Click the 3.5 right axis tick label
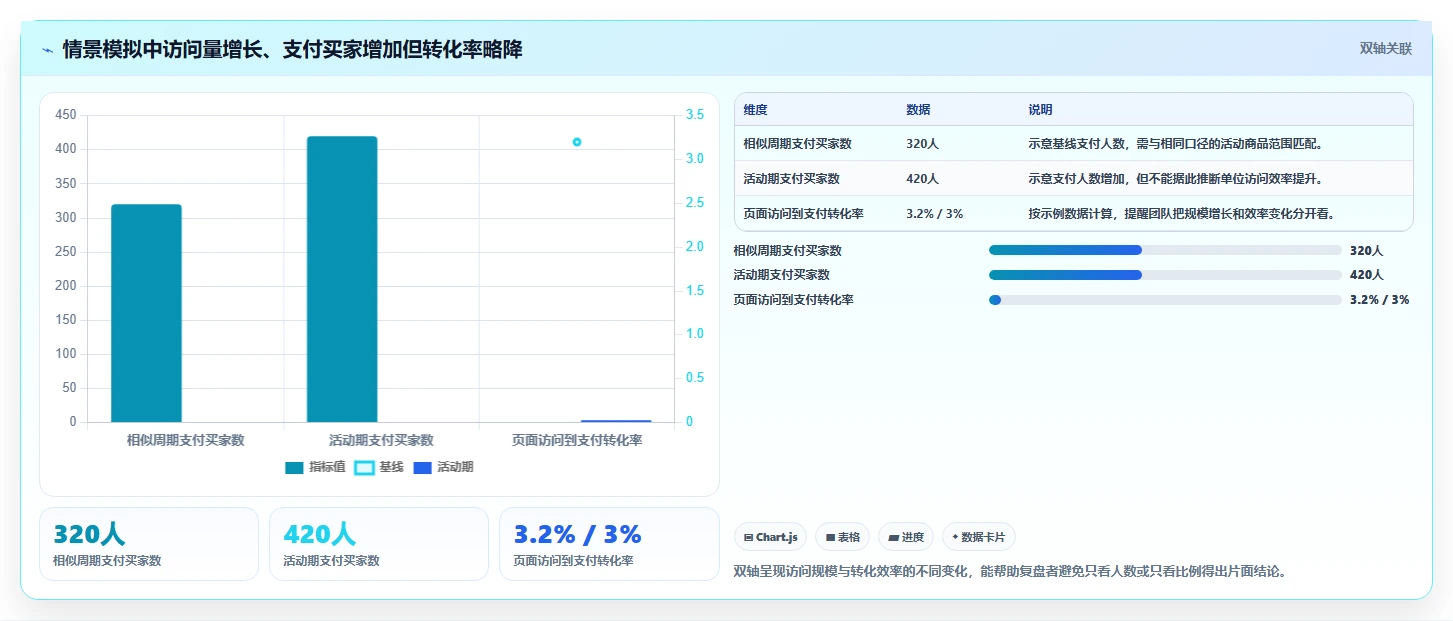This screenshot has width=1453, height=621. coord(695,115)
